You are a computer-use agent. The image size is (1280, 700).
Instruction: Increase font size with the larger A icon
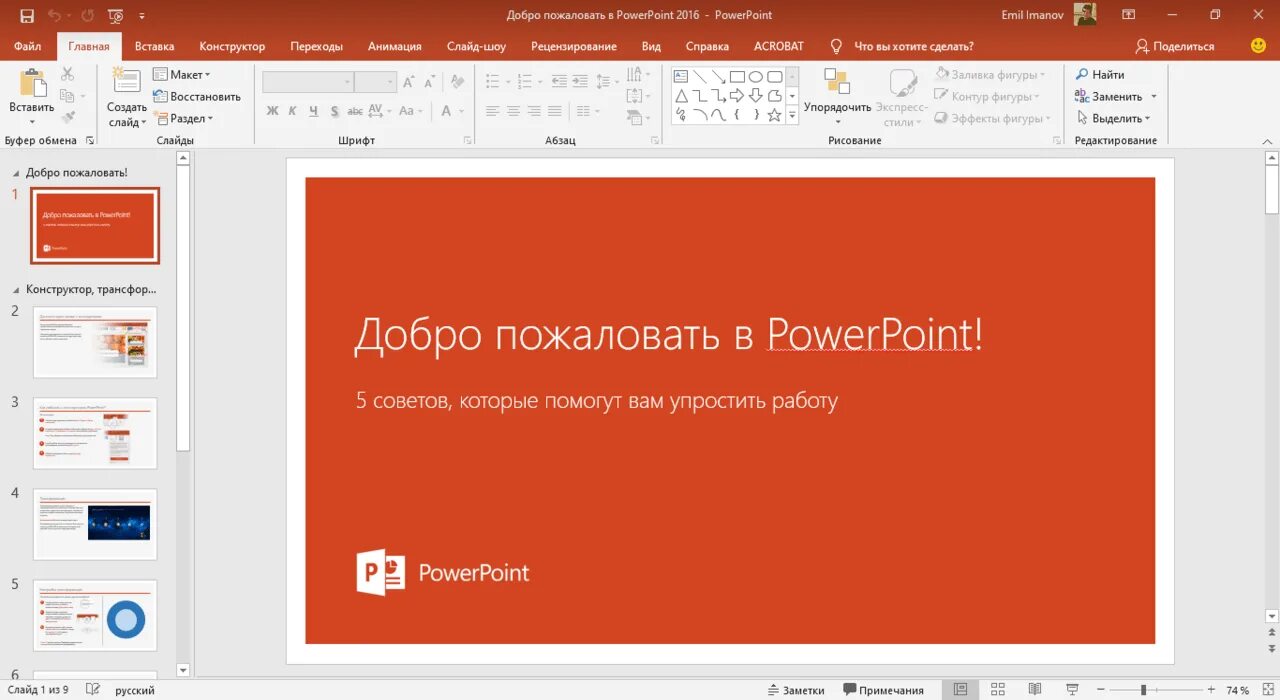coord(409,81)
